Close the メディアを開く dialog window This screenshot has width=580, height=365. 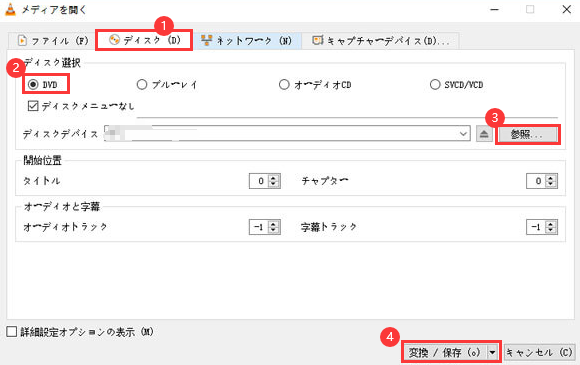pyautogui.click(x=566, y=9)
